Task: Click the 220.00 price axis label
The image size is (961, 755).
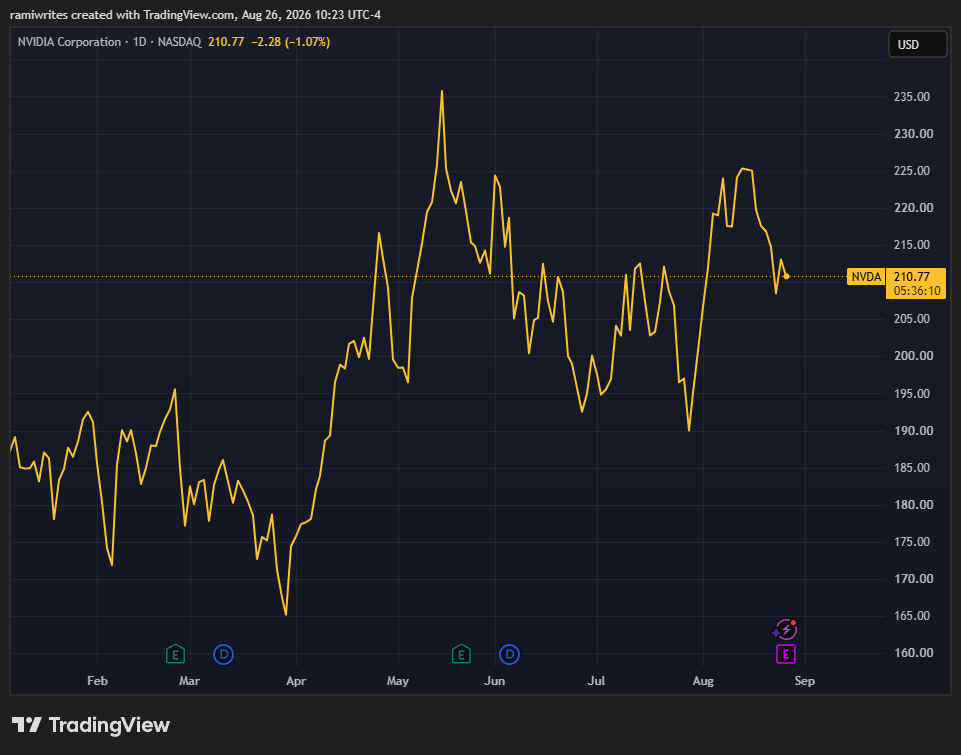Action: pyautogui.click(x=913, y=208)
